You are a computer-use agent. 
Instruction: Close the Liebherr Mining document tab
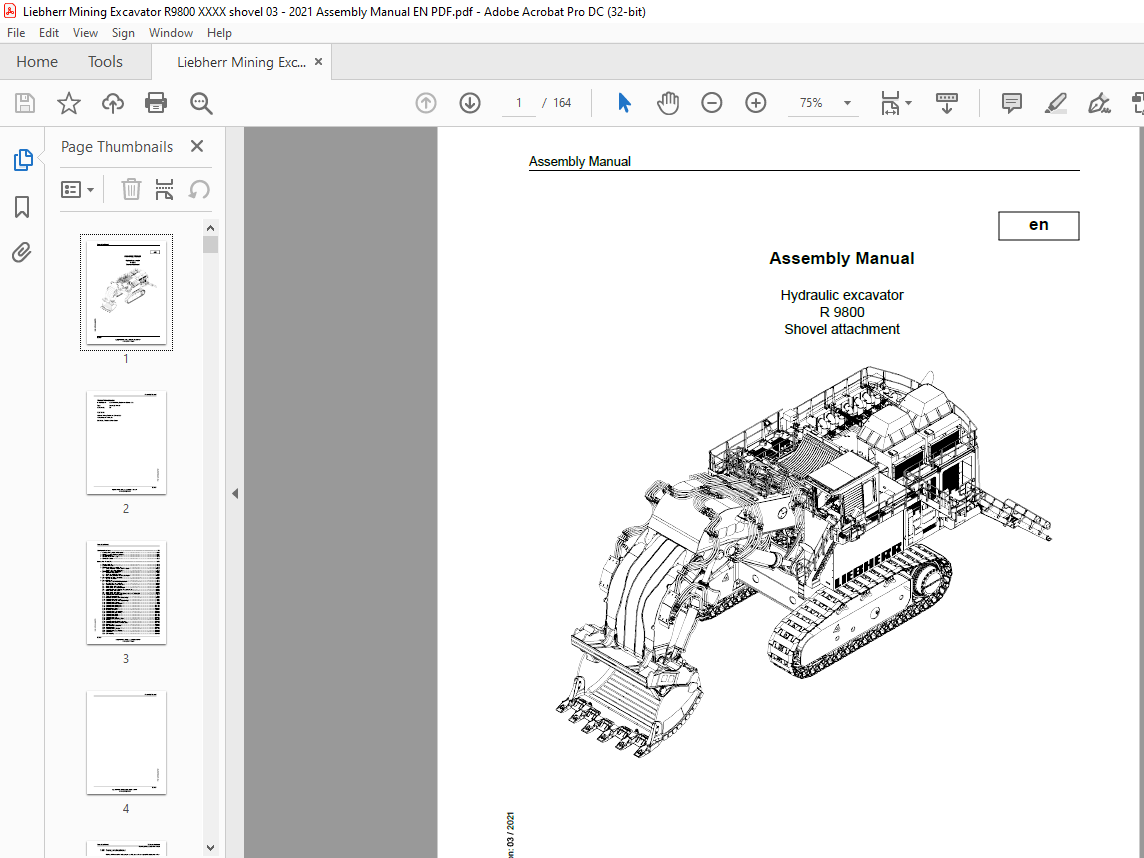click(318, 62)
